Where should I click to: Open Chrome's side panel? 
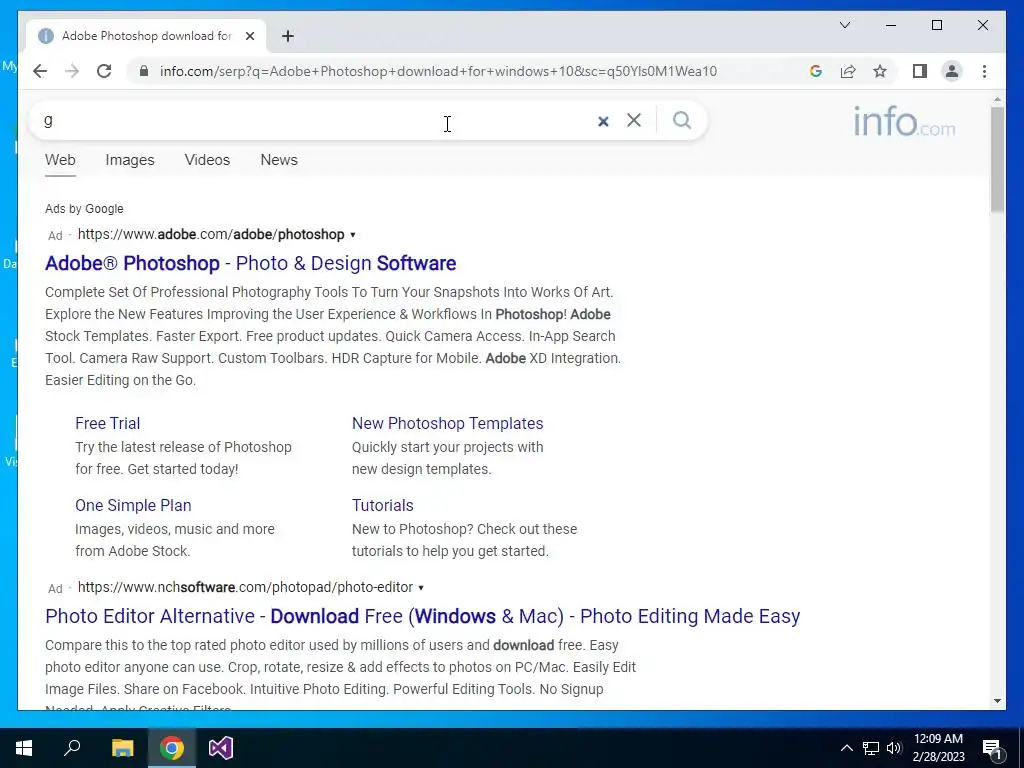920,71
